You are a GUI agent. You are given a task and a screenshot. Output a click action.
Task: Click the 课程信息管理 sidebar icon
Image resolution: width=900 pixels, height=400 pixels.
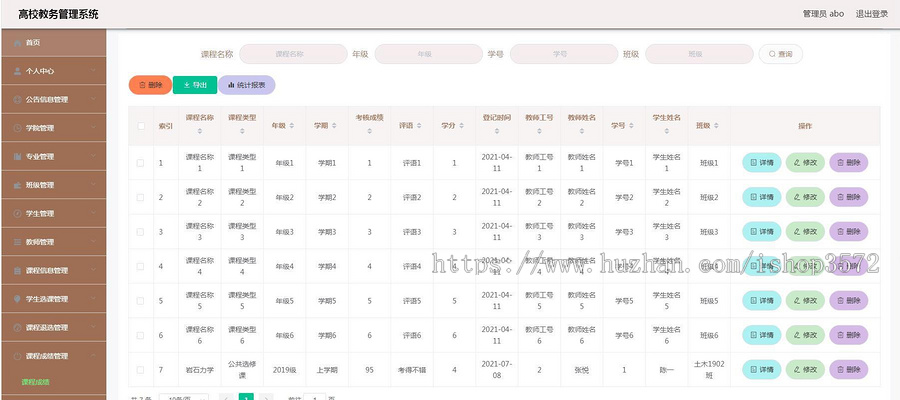pyautogui.click(x=17, y=271)
